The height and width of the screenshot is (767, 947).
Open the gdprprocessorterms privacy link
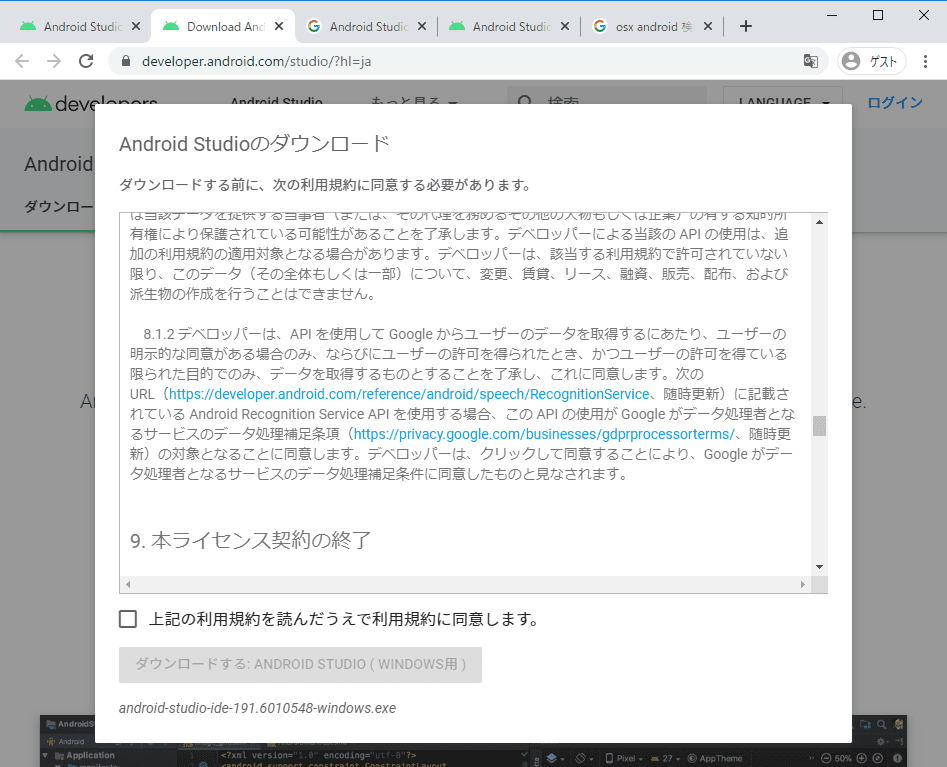(544, 434)
